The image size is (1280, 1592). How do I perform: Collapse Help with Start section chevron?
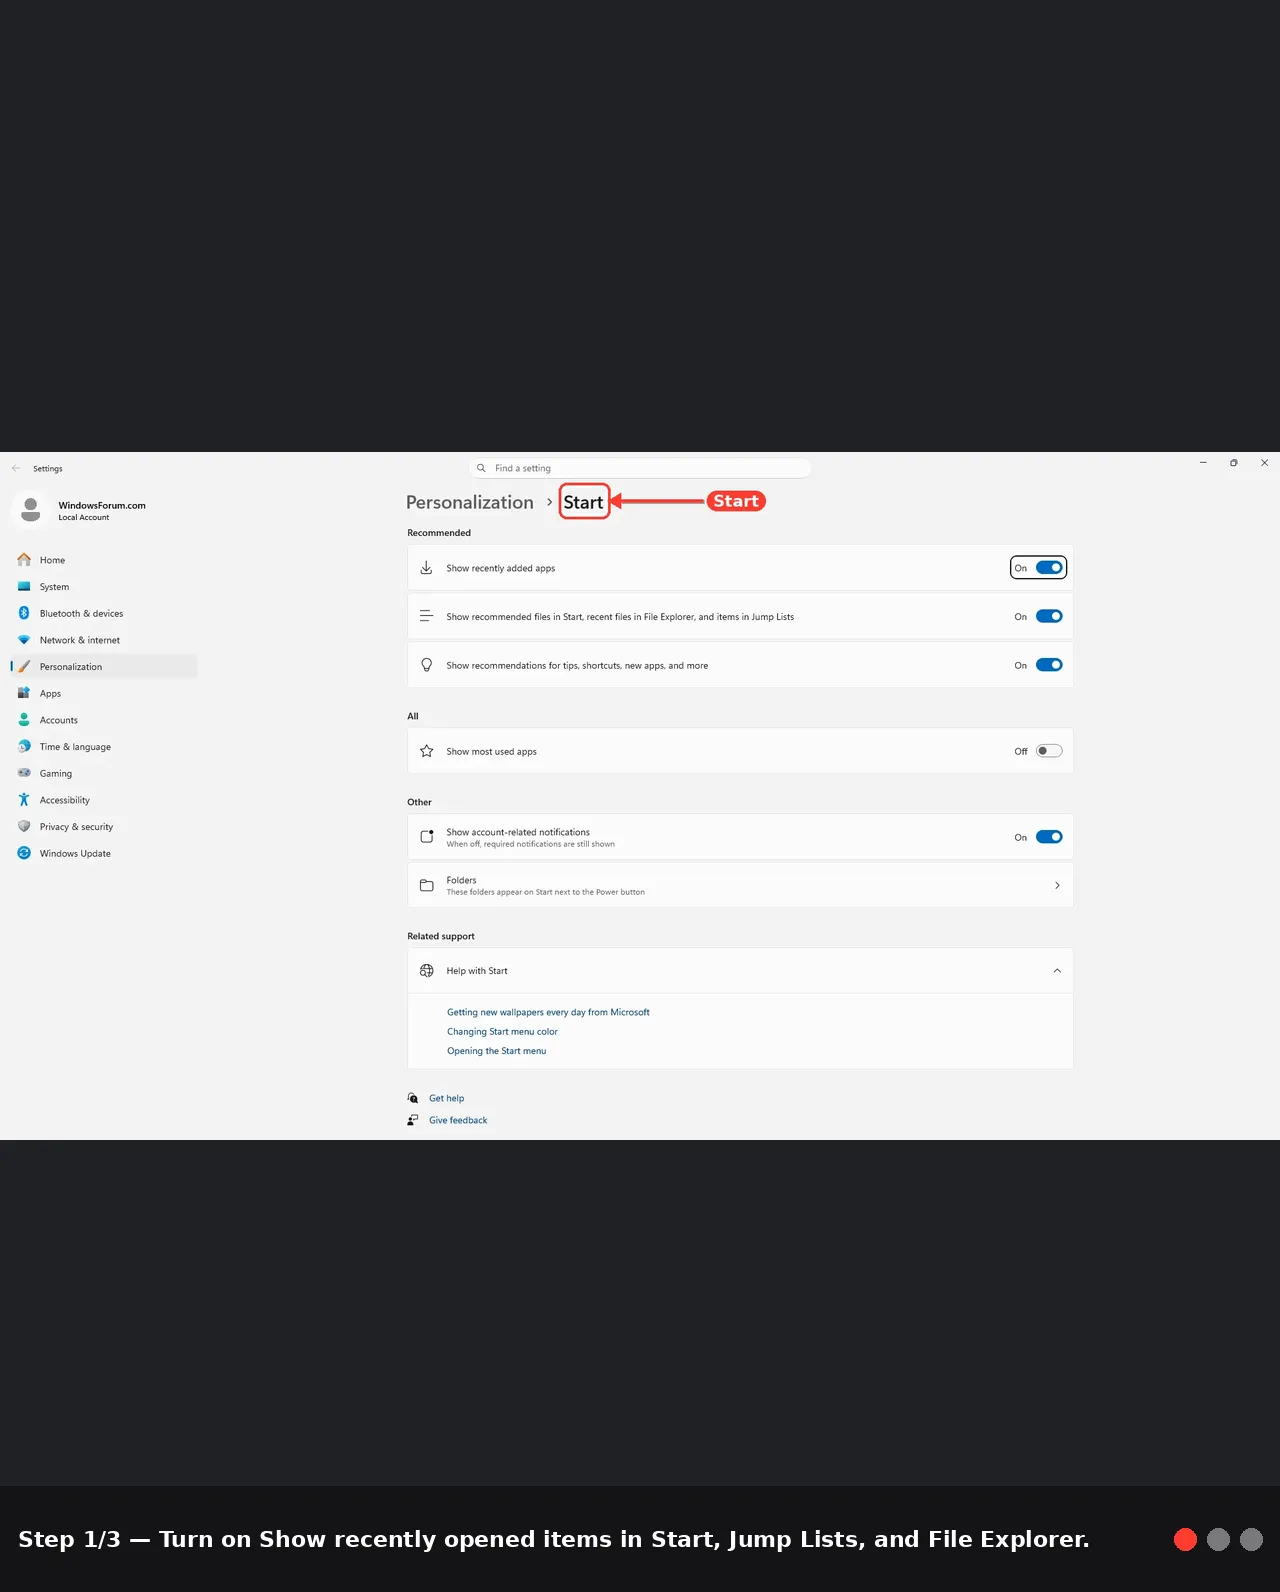1057,971
